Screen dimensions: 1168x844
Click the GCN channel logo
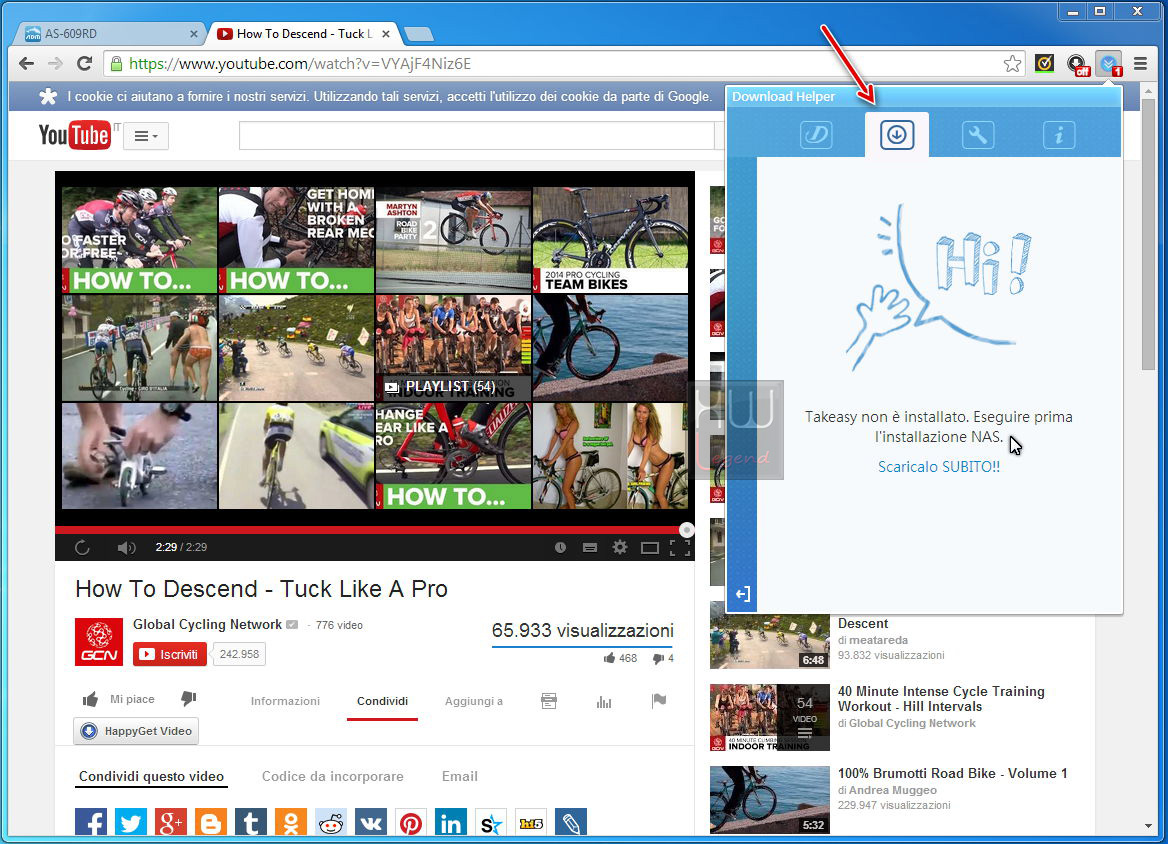click(99, 641)
